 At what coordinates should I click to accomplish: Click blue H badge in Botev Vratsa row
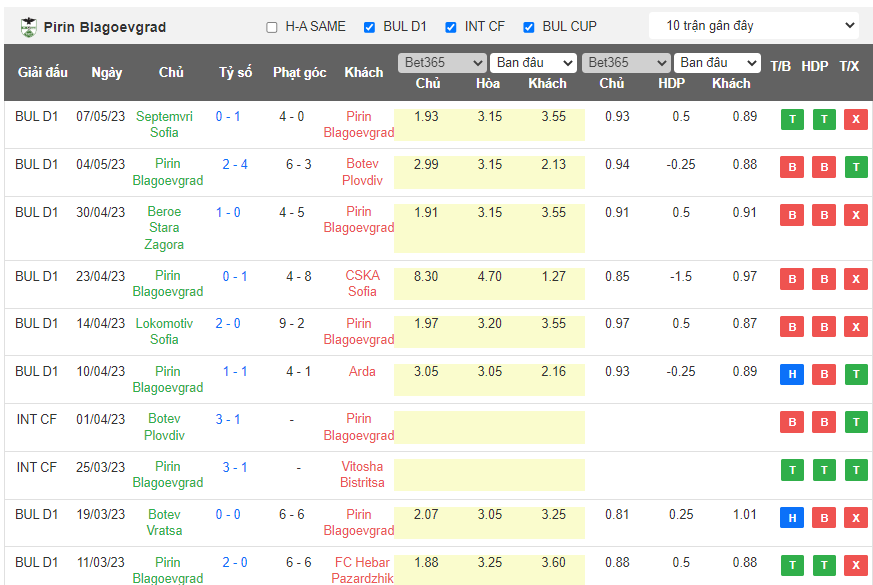click(792, 518)
